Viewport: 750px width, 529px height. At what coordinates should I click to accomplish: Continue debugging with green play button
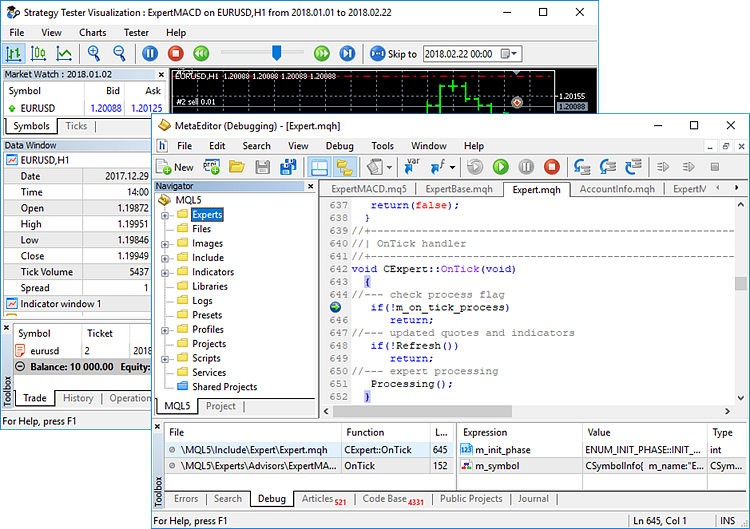tap(500, 167)
